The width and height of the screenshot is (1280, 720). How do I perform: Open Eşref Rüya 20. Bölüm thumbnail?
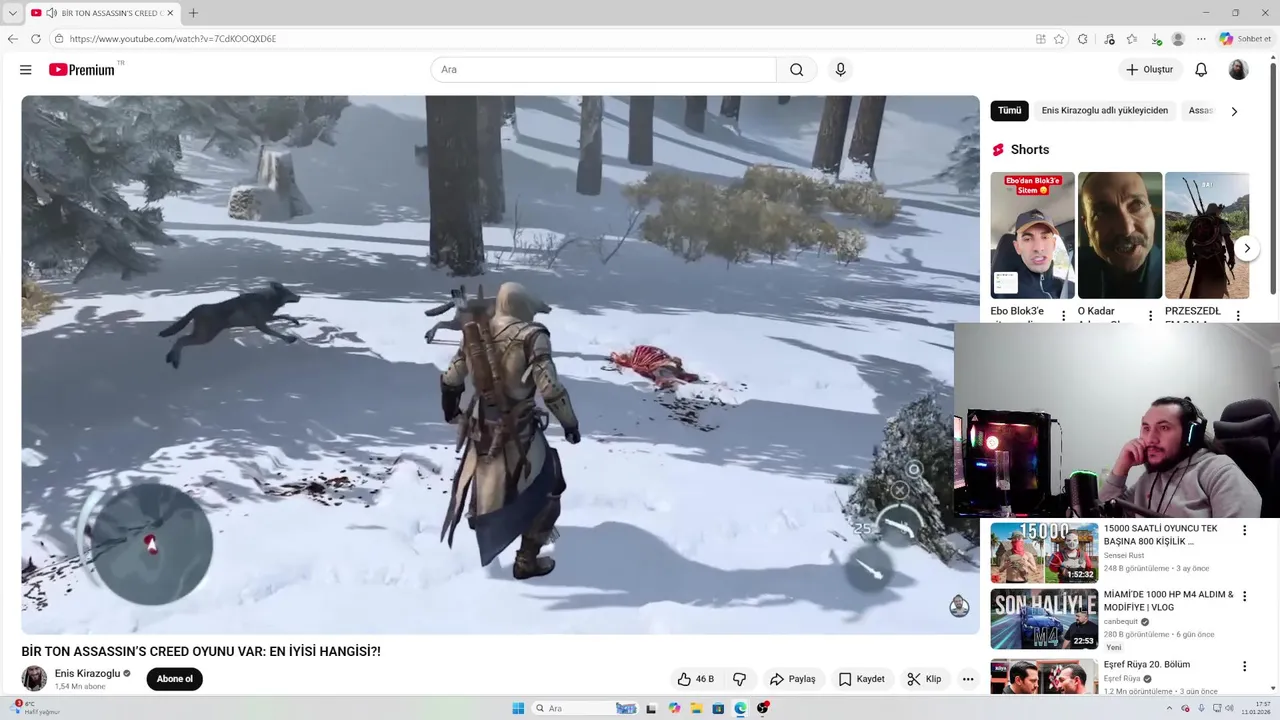1044,676
